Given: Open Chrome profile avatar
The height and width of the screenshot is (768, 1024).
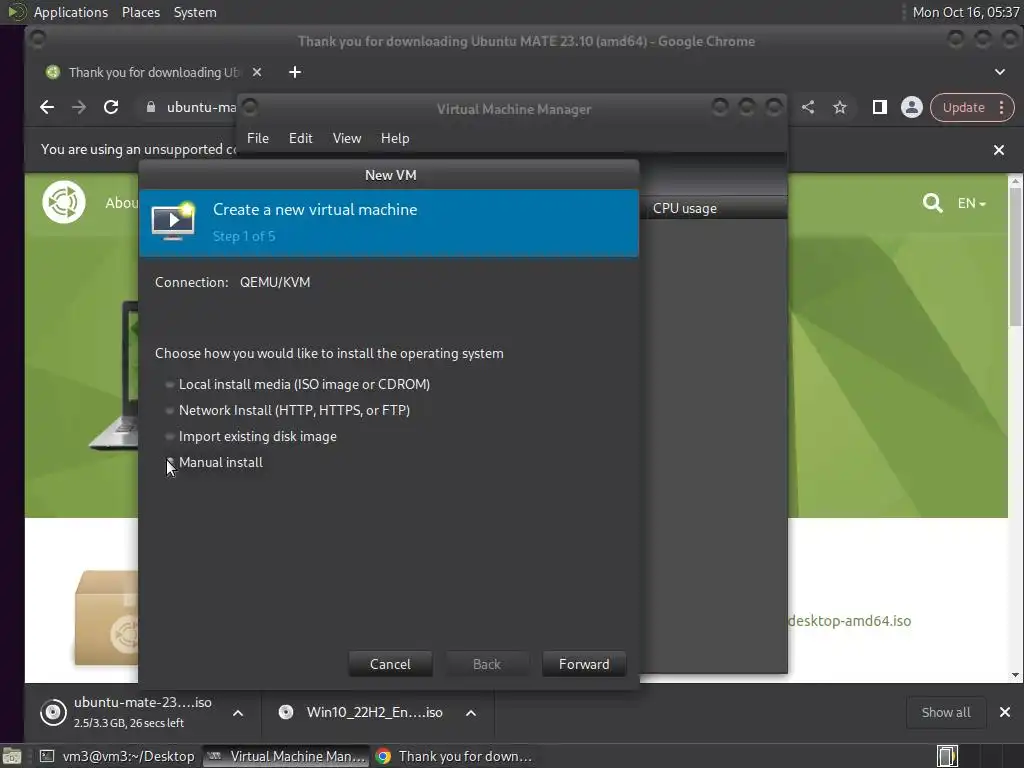Looking at the screenshot, I should [x=912, y=107].
